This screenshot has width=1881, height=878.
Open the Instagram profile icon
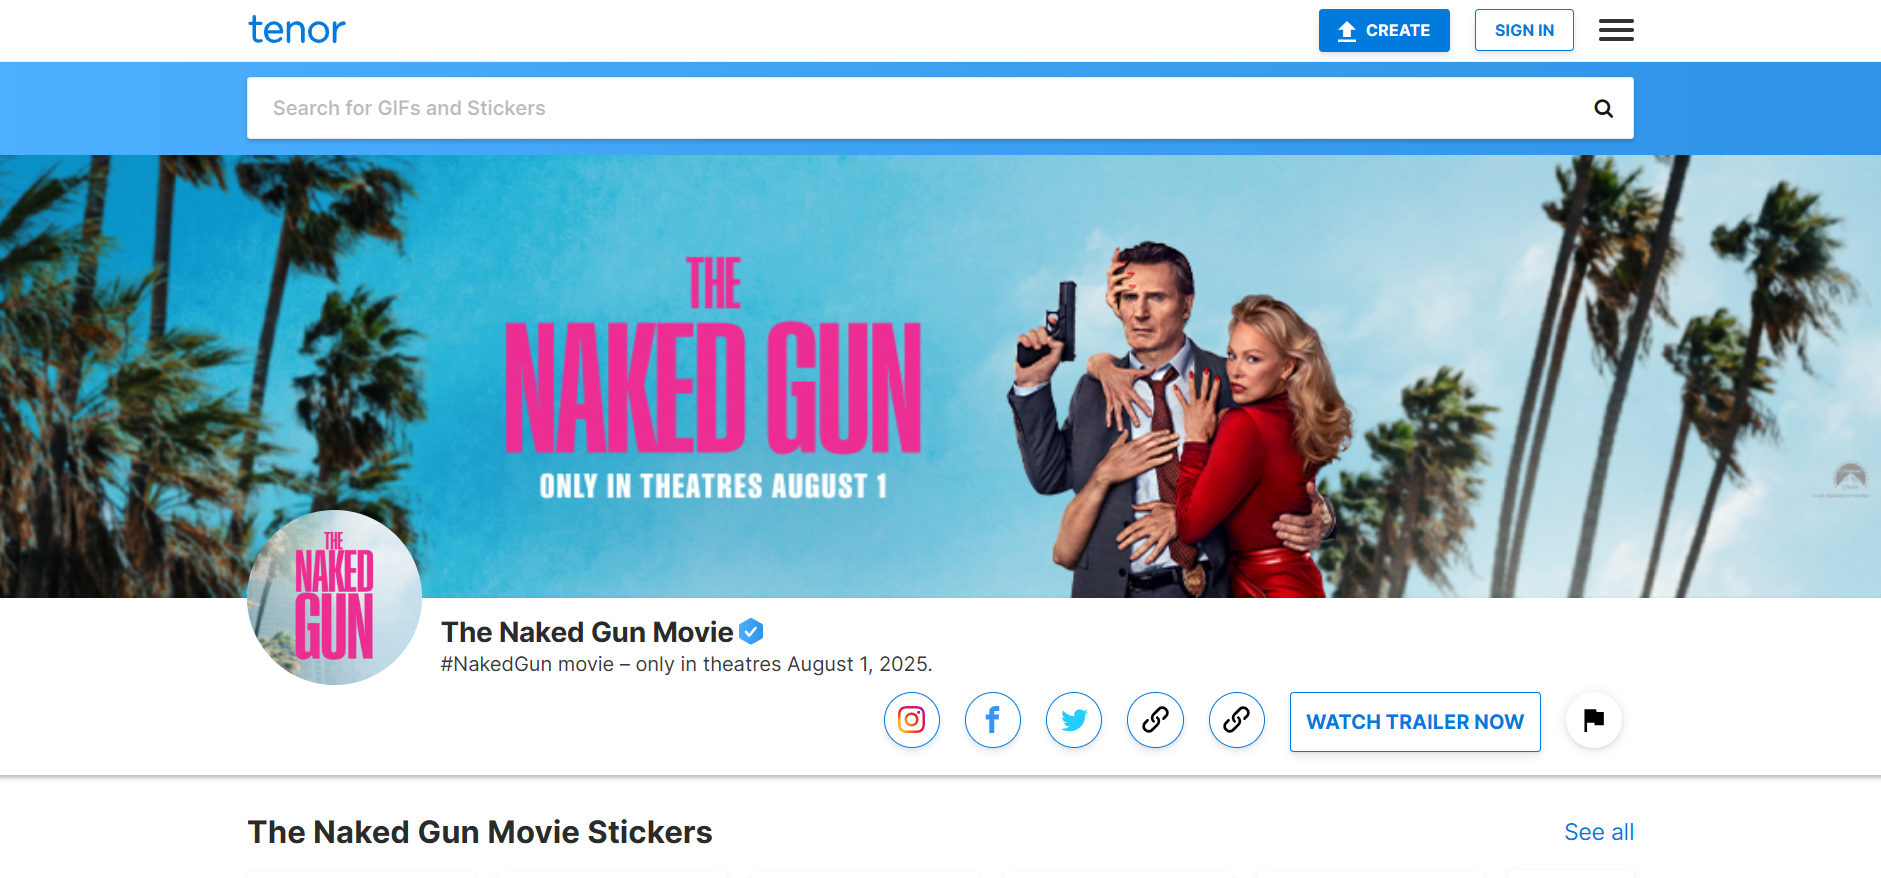[911, 720]
